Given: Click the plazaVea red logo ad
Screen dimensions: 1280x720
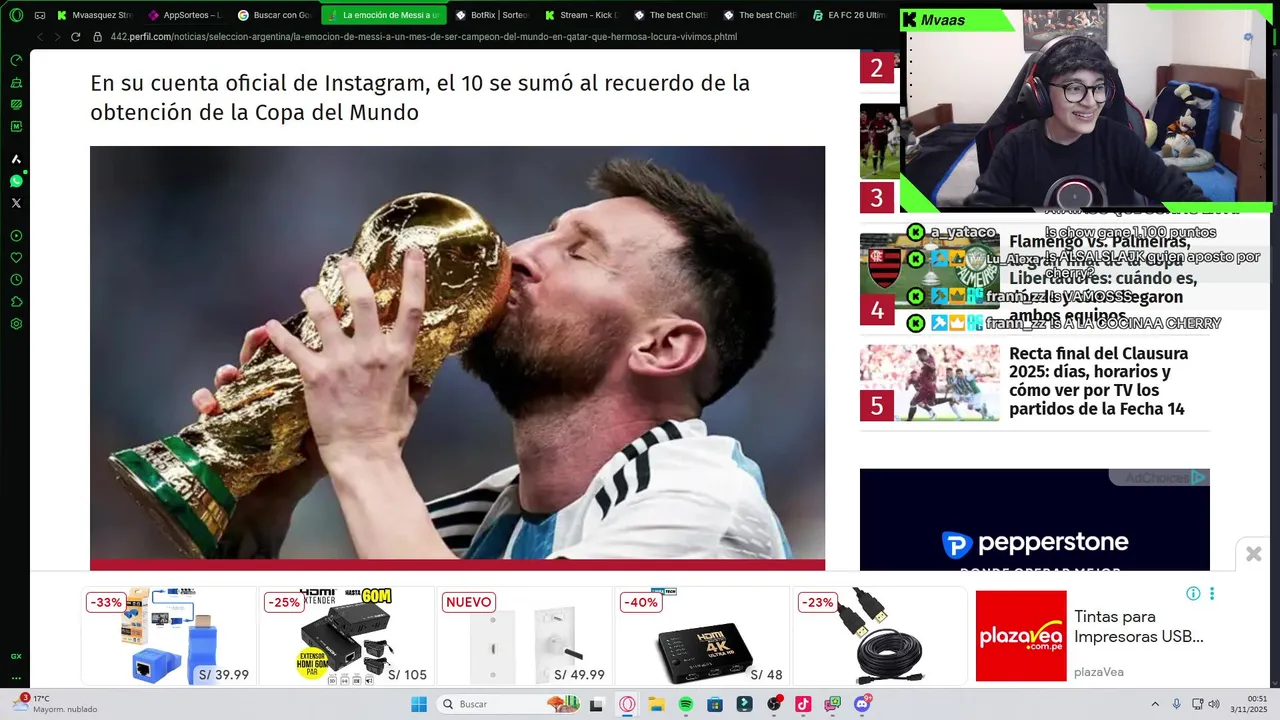Looking at the screenshot, I should pos(1021,636).
